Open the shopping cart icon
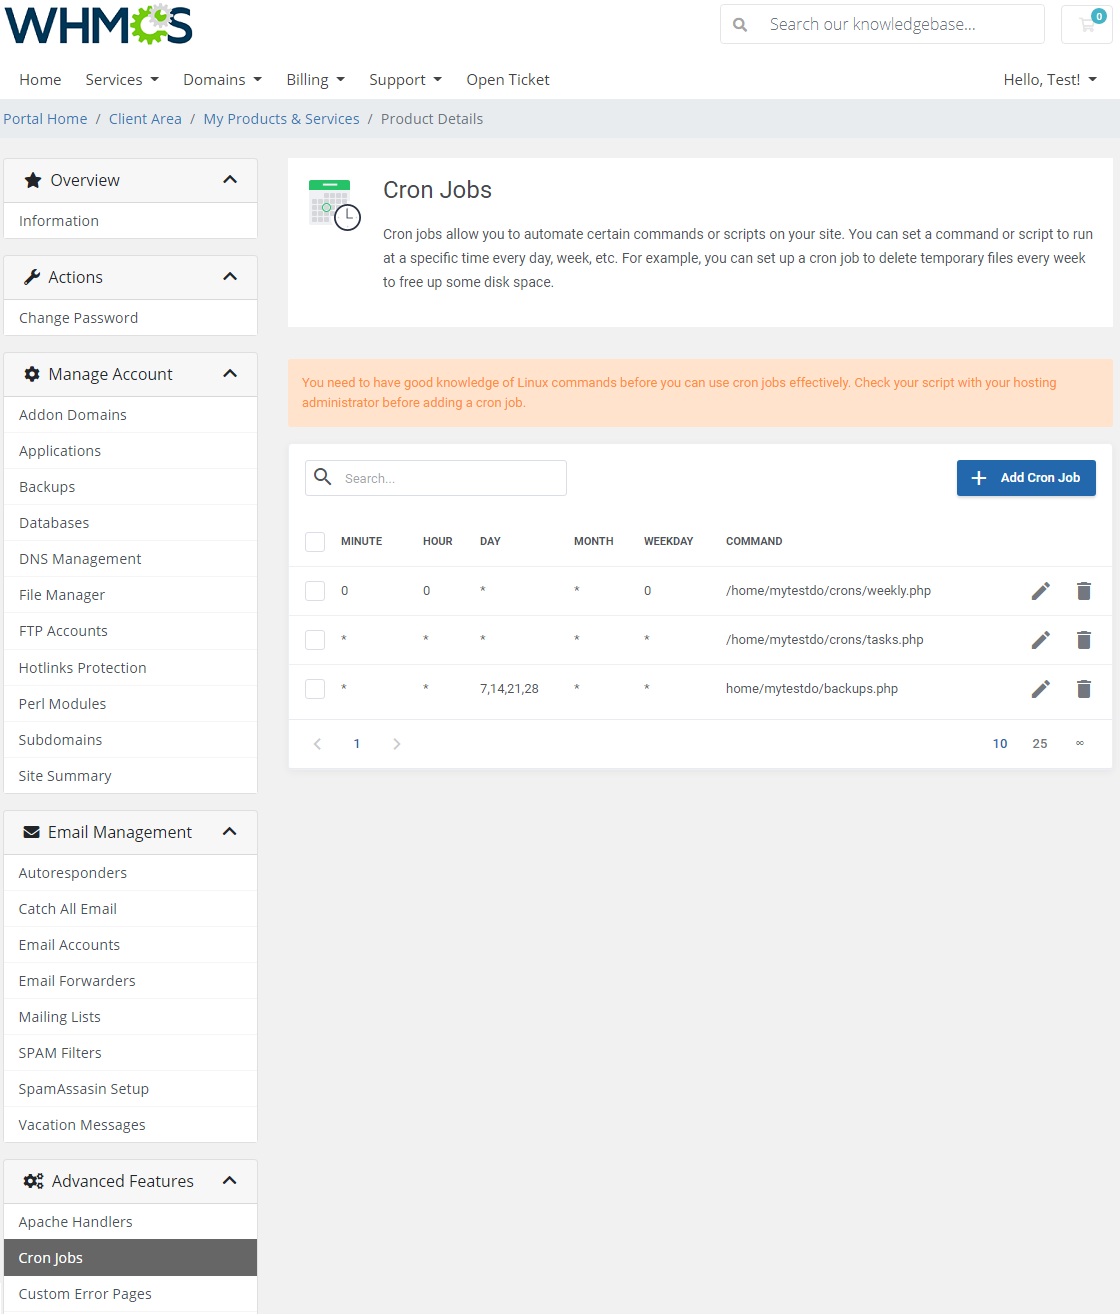 point(1087,24)
